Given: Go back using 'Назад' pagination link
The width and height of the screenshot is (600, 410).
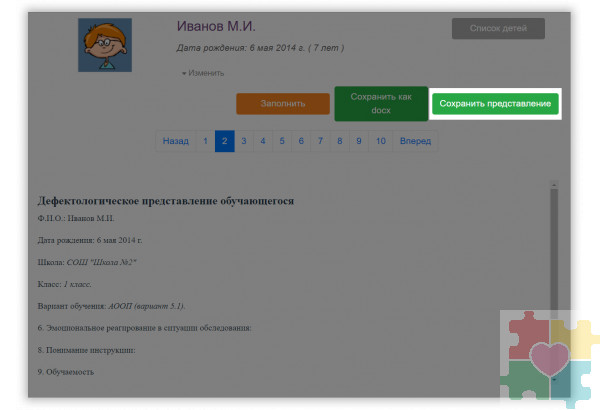Looking at the screenshot, I should 175,142.
